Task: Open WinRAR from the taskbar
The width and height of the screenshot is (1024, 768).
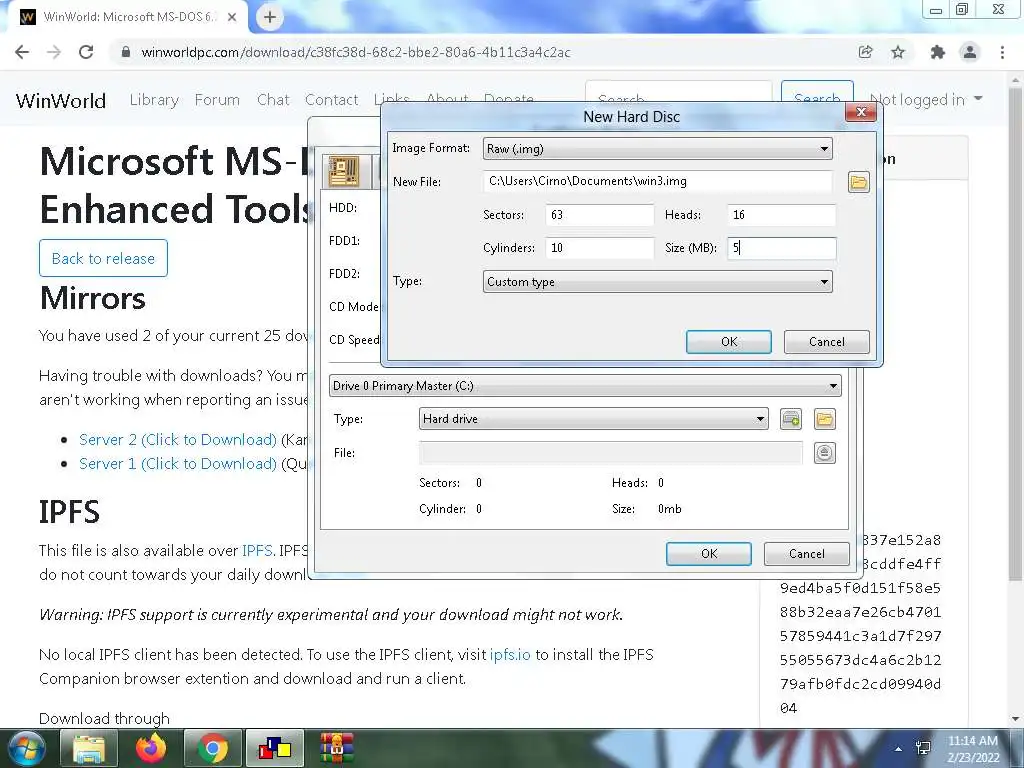Action: point(336,748)
